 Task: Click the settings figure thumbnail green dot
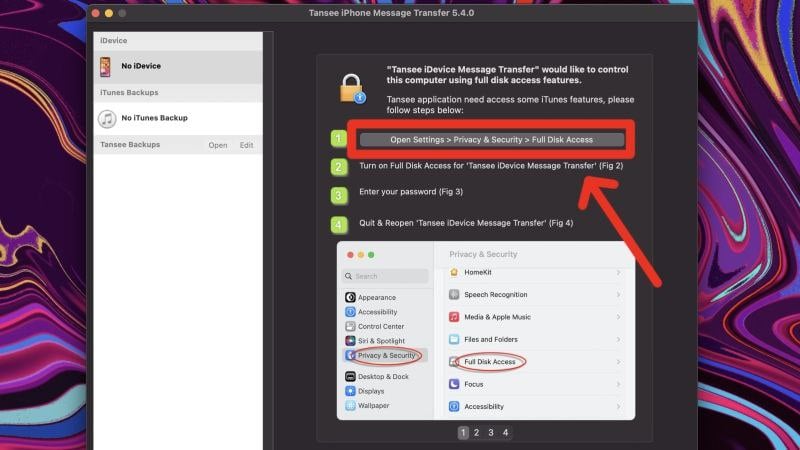(371, 255)
